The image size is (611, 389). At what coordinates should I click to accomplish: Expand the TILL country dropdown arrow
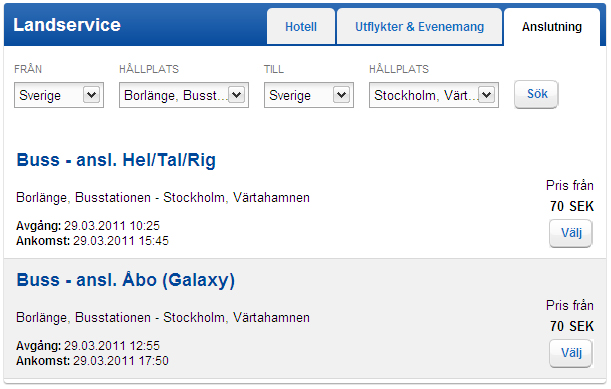pos(341,95)
